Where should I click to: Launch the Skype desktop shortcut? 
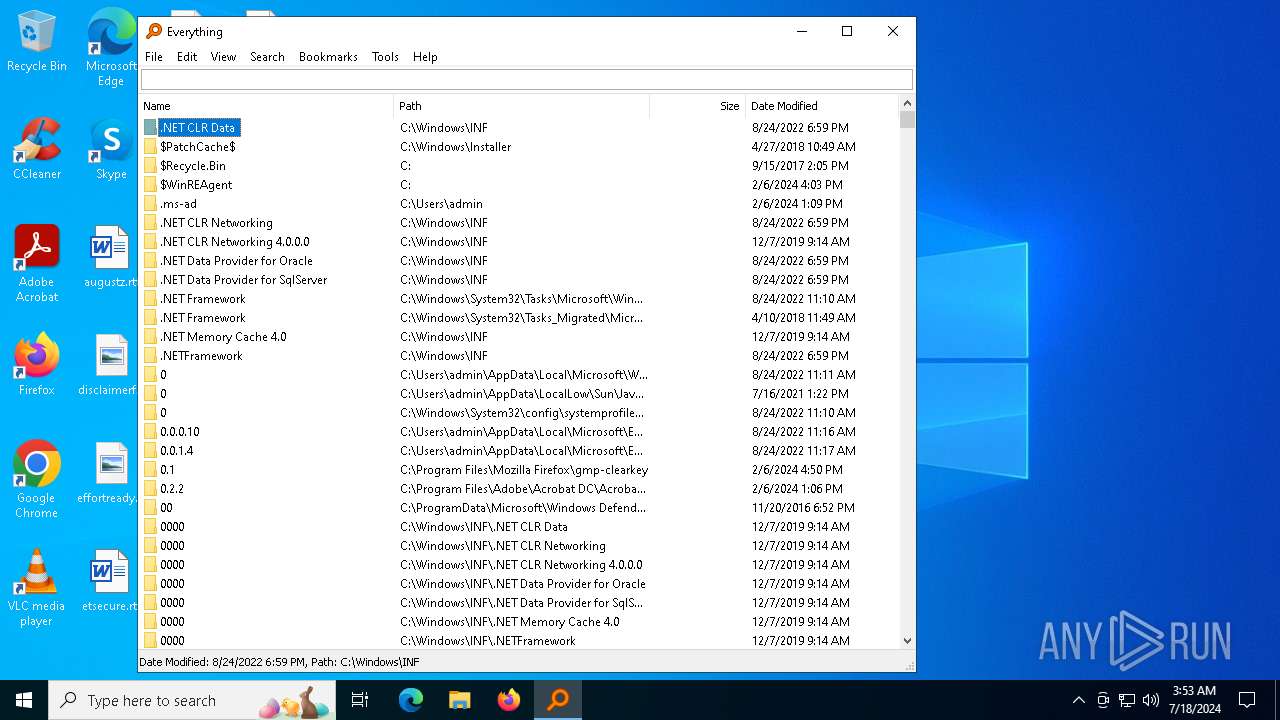(x=111, y=148)
